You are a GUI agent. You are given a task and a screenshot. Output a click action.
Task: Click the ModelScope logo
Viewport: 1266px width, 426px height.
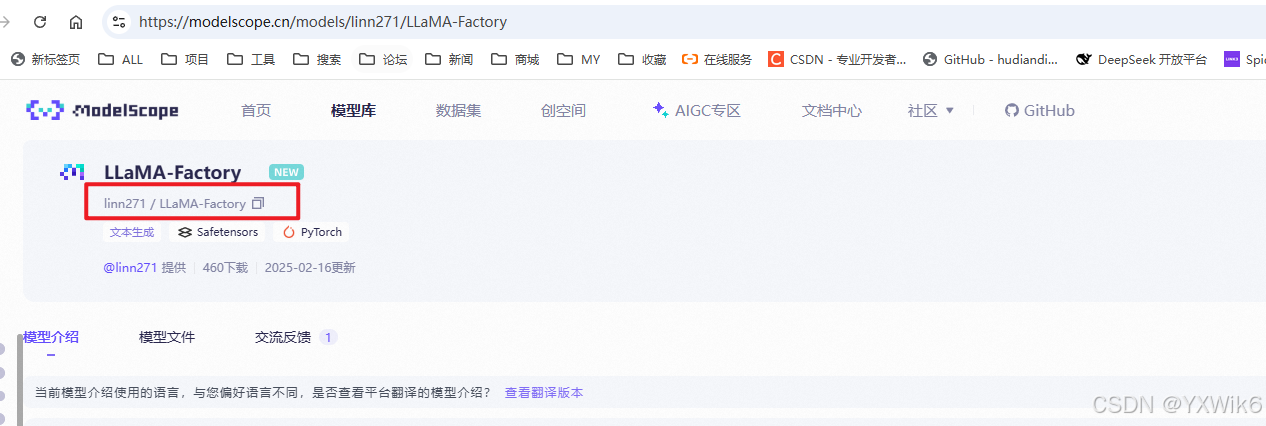coord(102,110)
